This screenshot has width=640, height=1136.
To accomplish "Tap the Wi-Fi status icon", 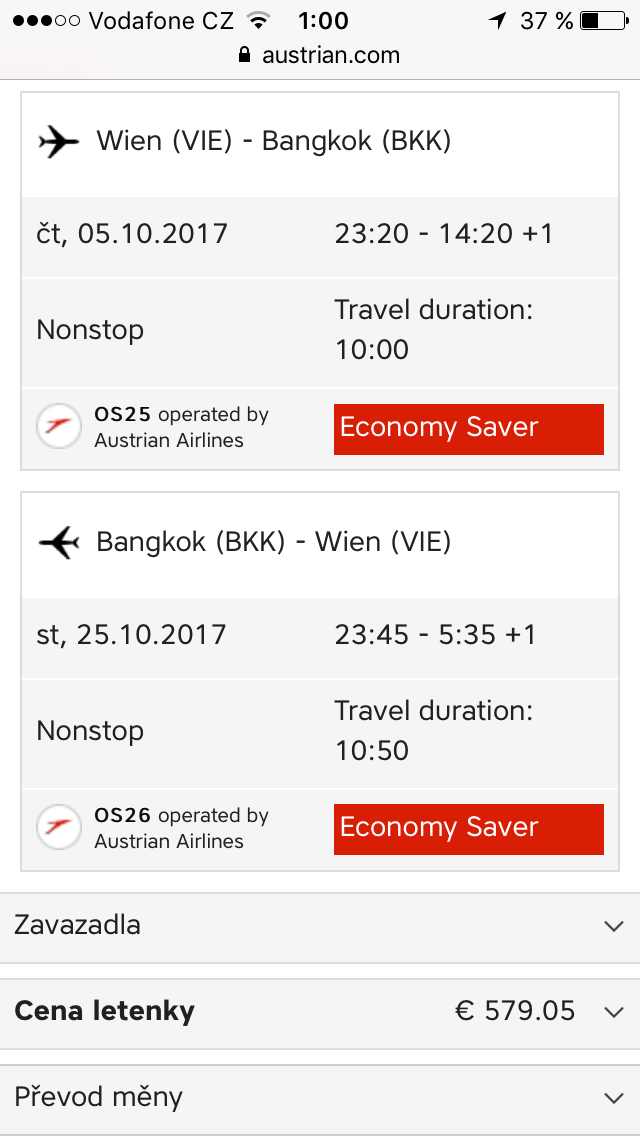I will (257, 21).
